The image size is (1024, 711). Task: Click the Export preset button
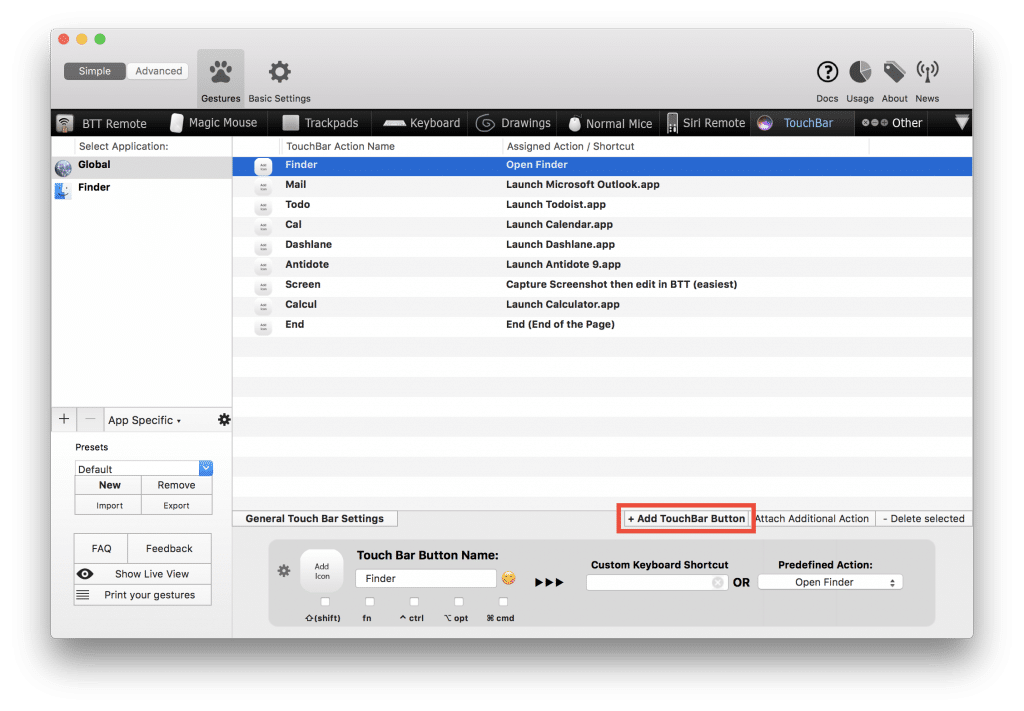pos(176,505)
